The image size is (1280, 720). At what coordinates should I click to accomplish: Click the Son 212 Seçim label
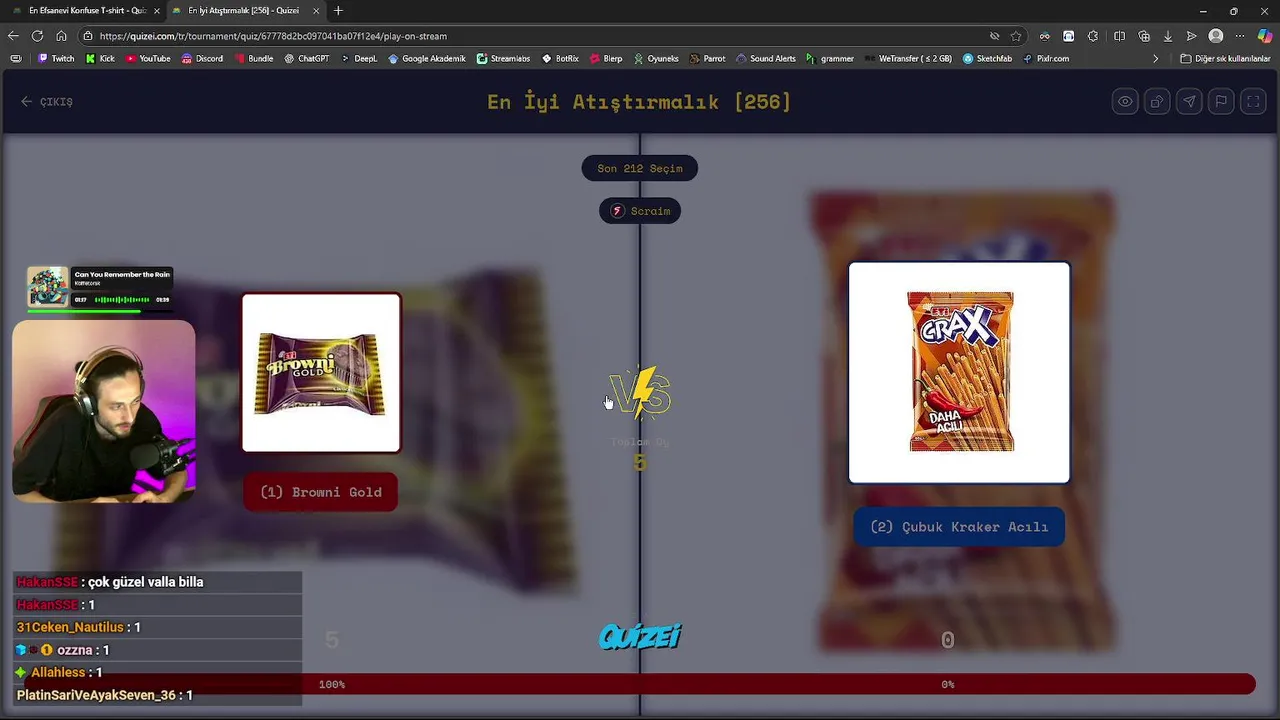(x=640, y=168)
